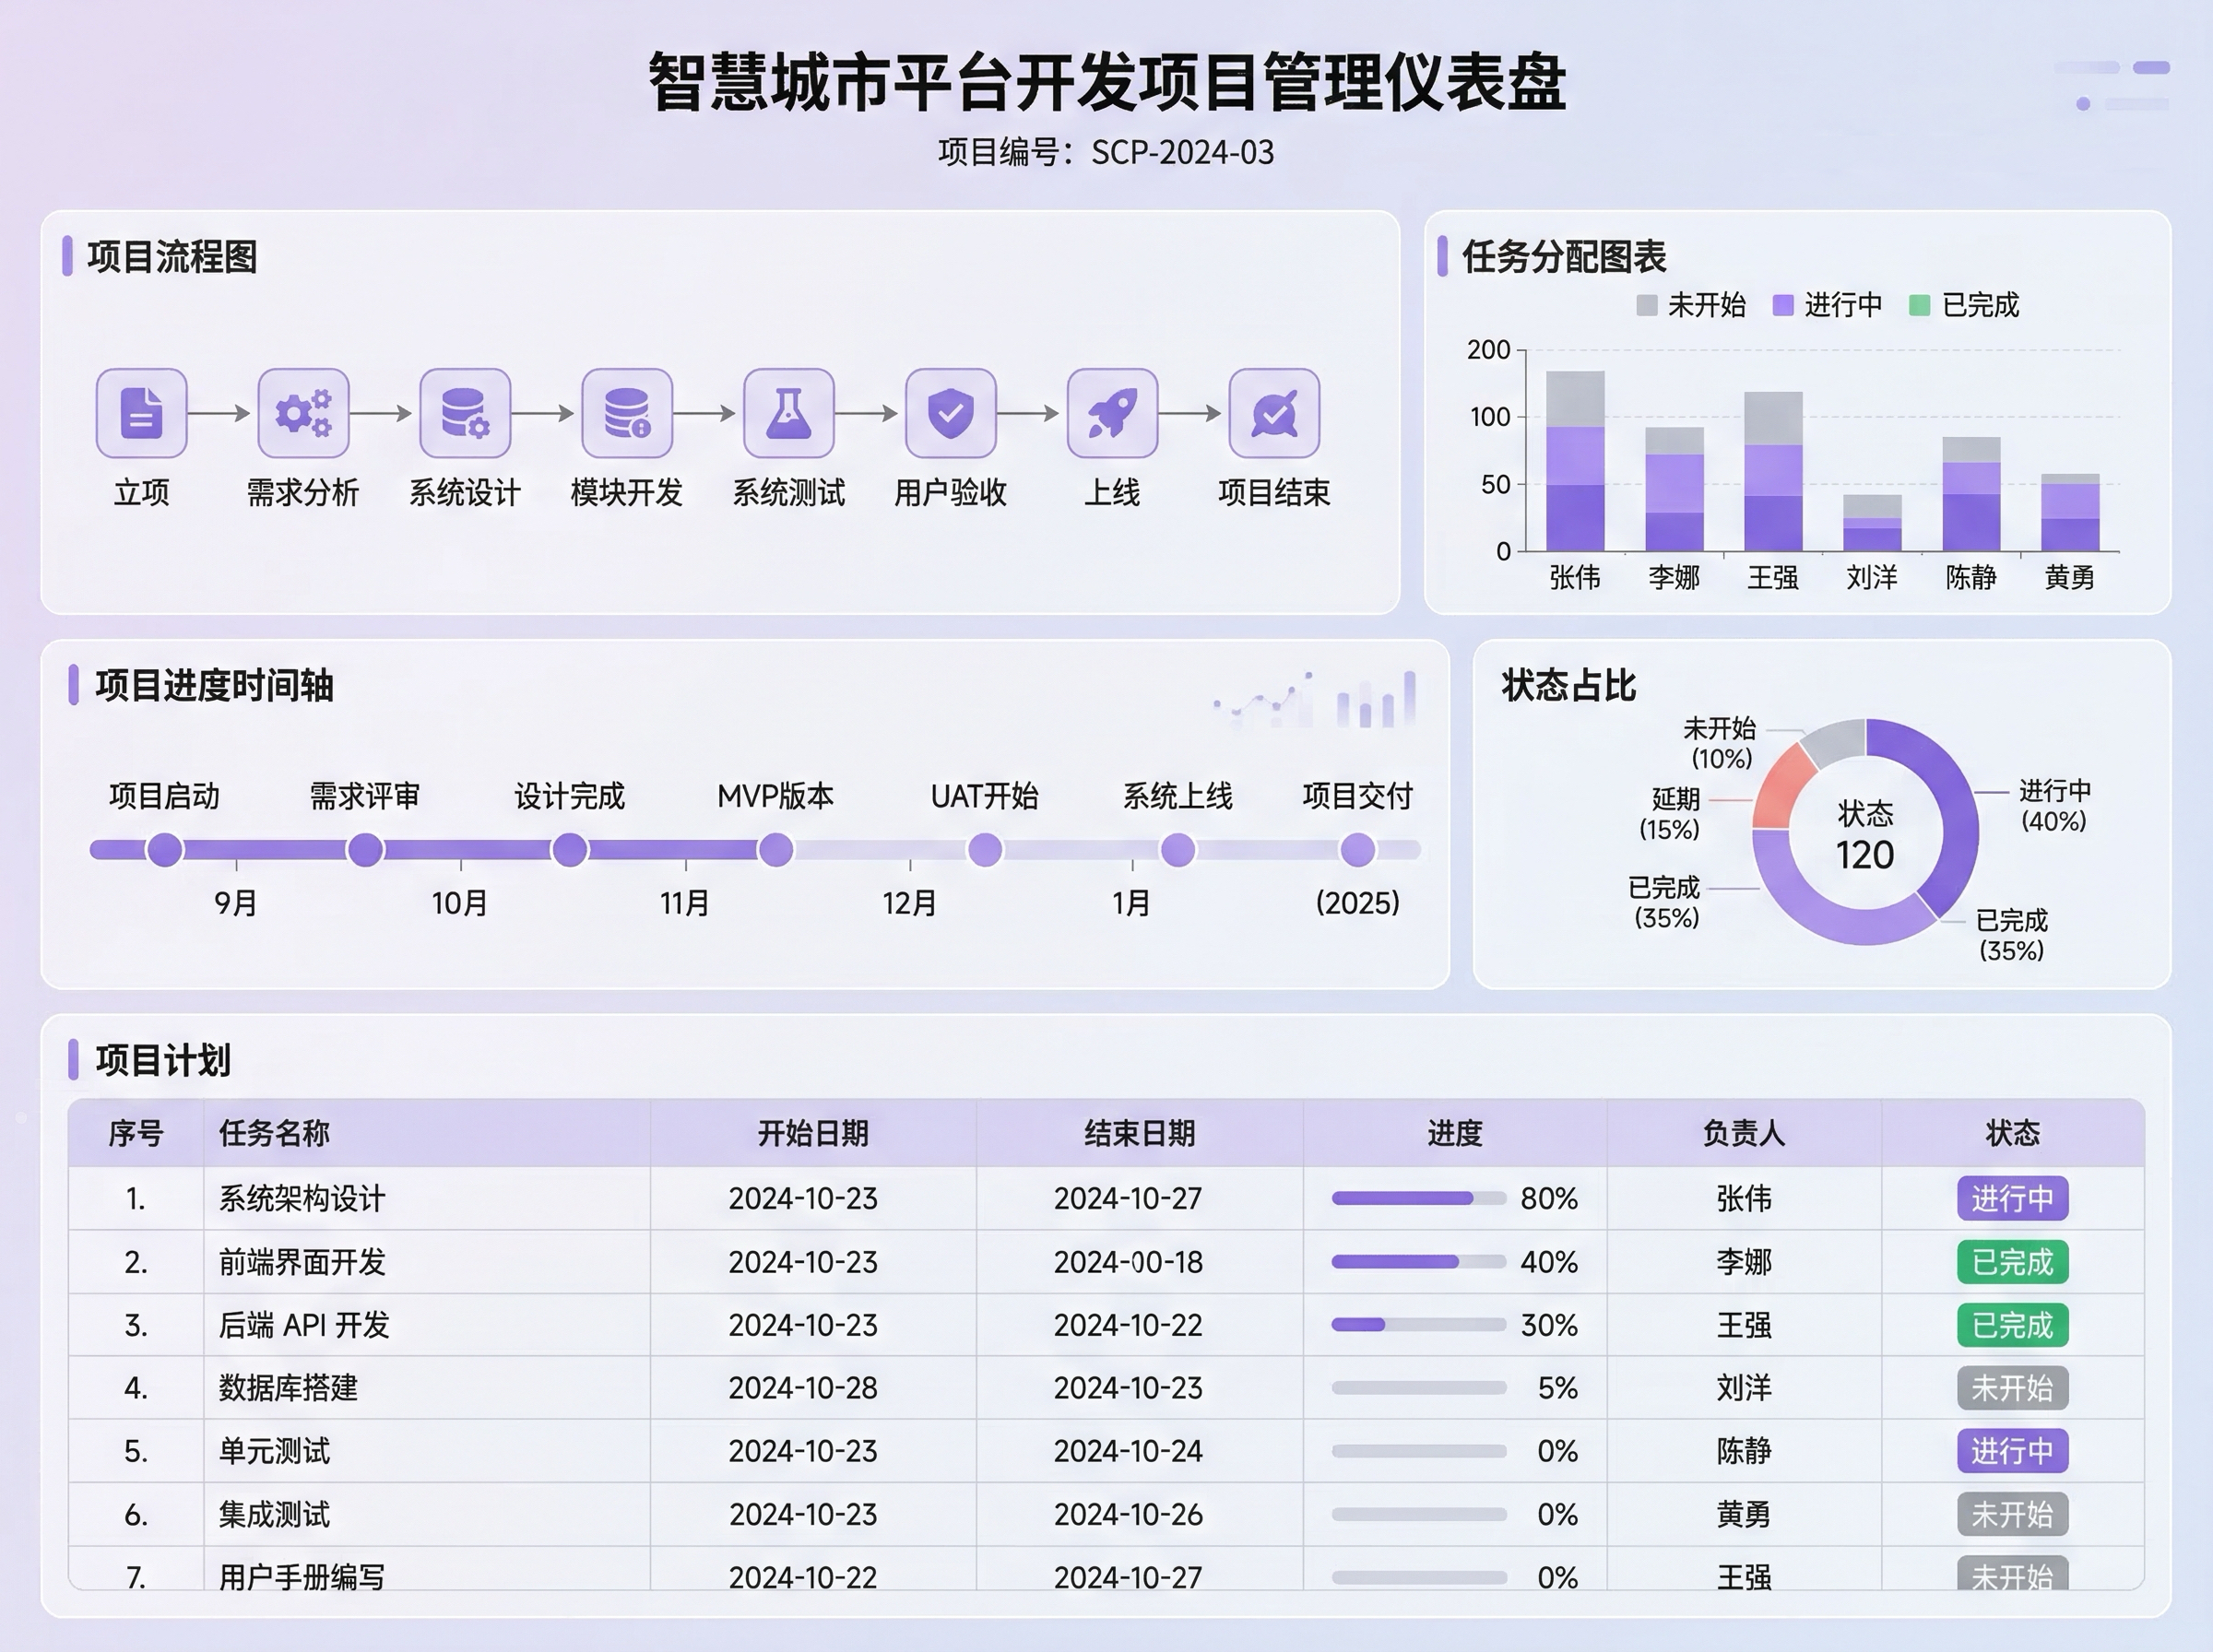Screen dimensions: 2213x1652
Task: Click the 已完成 badge for 前端界面开发
Action: [x=2013, y=1263]
